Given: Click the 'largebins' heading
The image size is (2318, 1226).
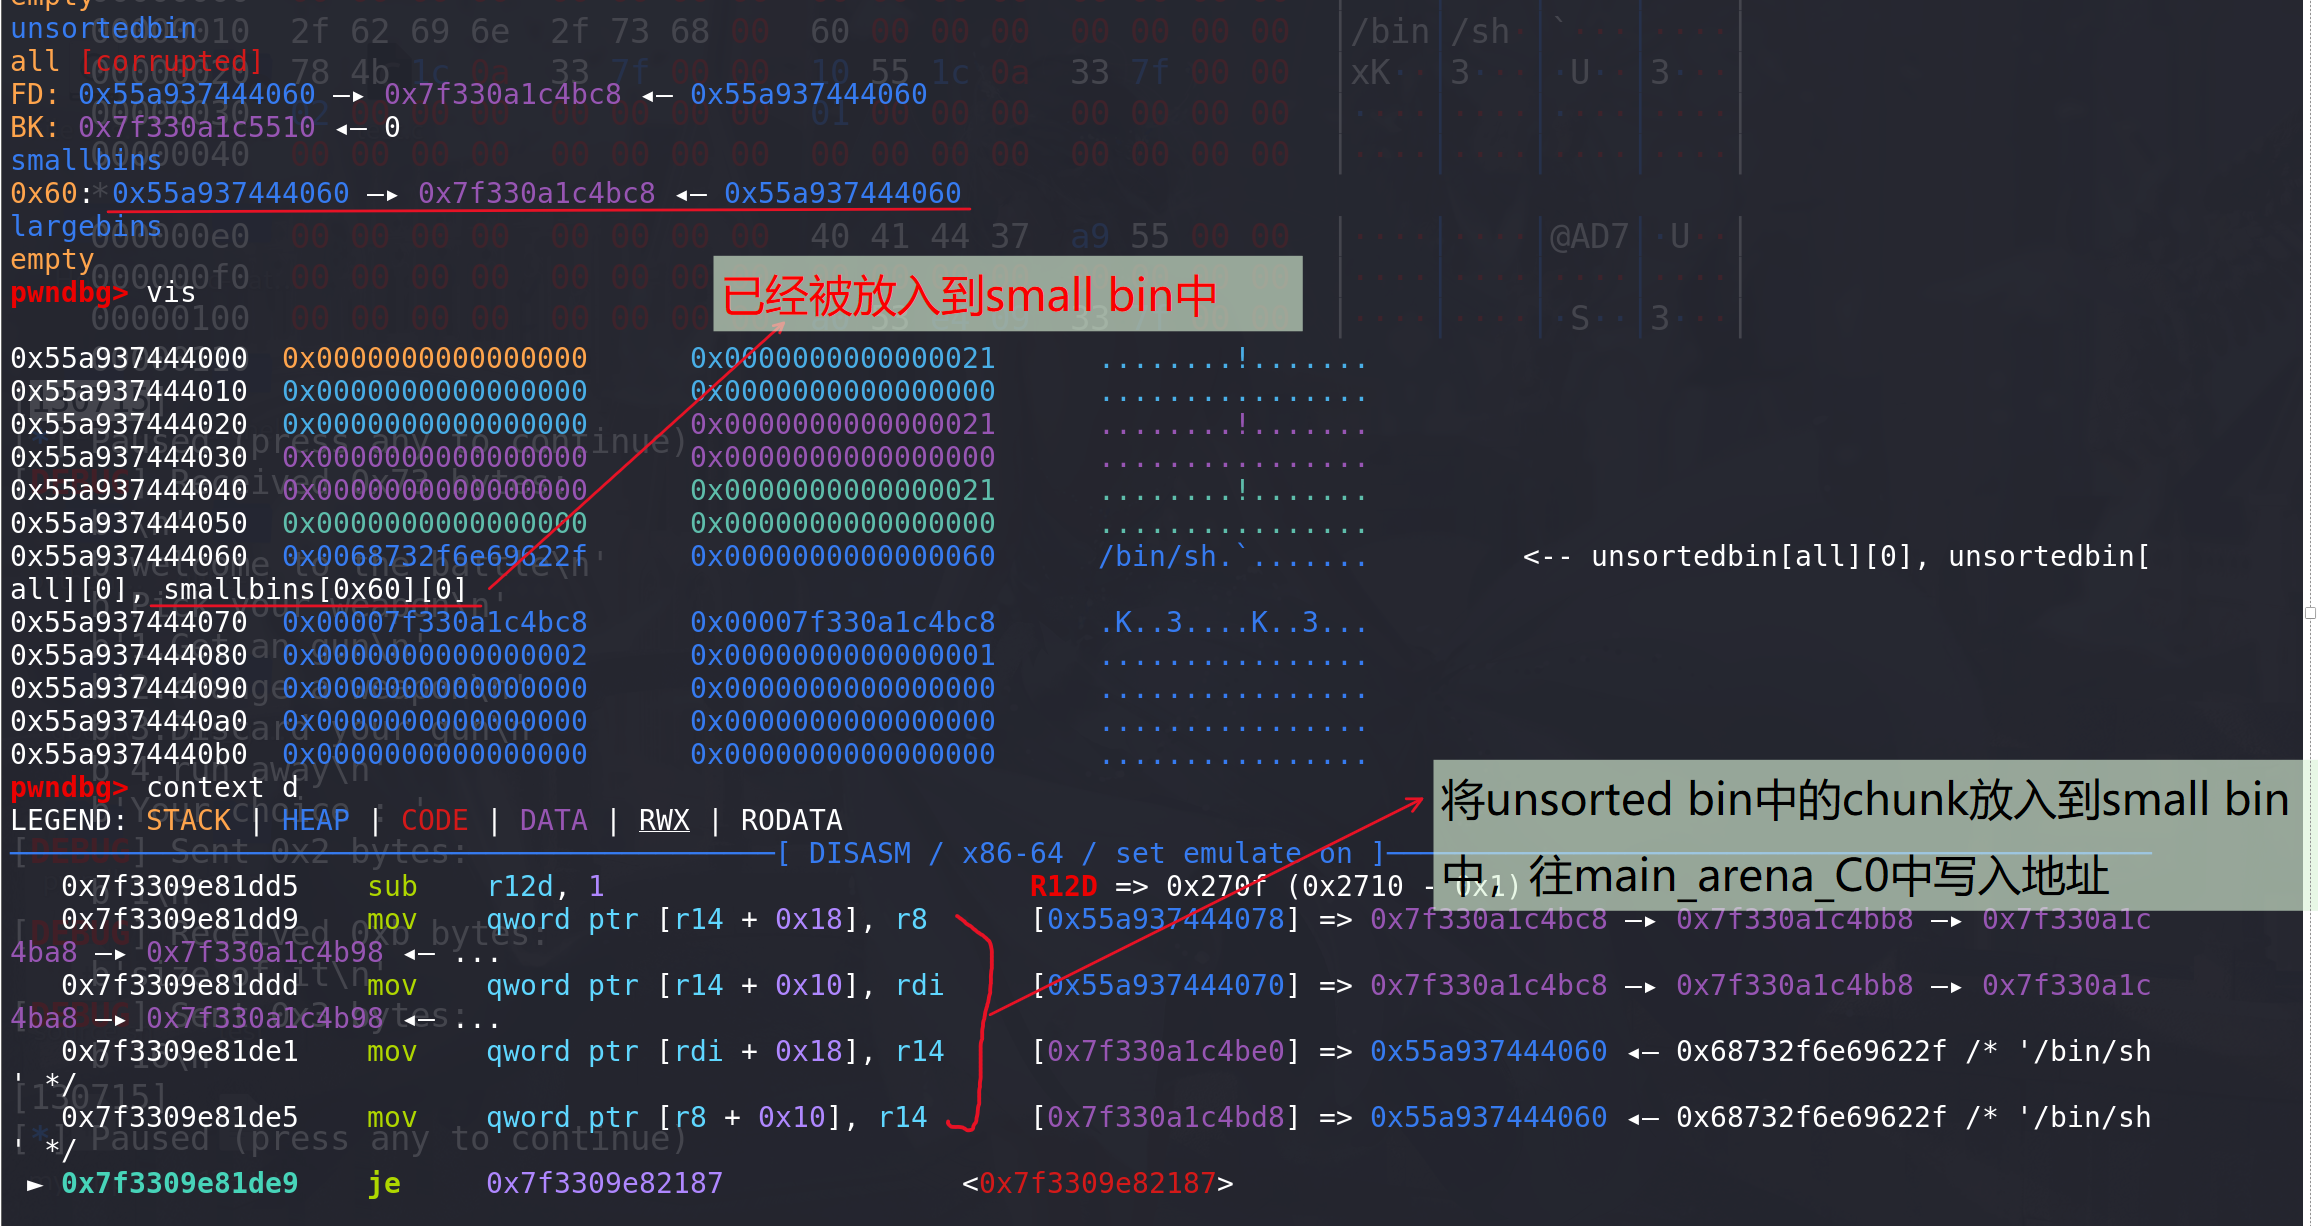Looking at the screenshot, I should [x=86, y=226].
